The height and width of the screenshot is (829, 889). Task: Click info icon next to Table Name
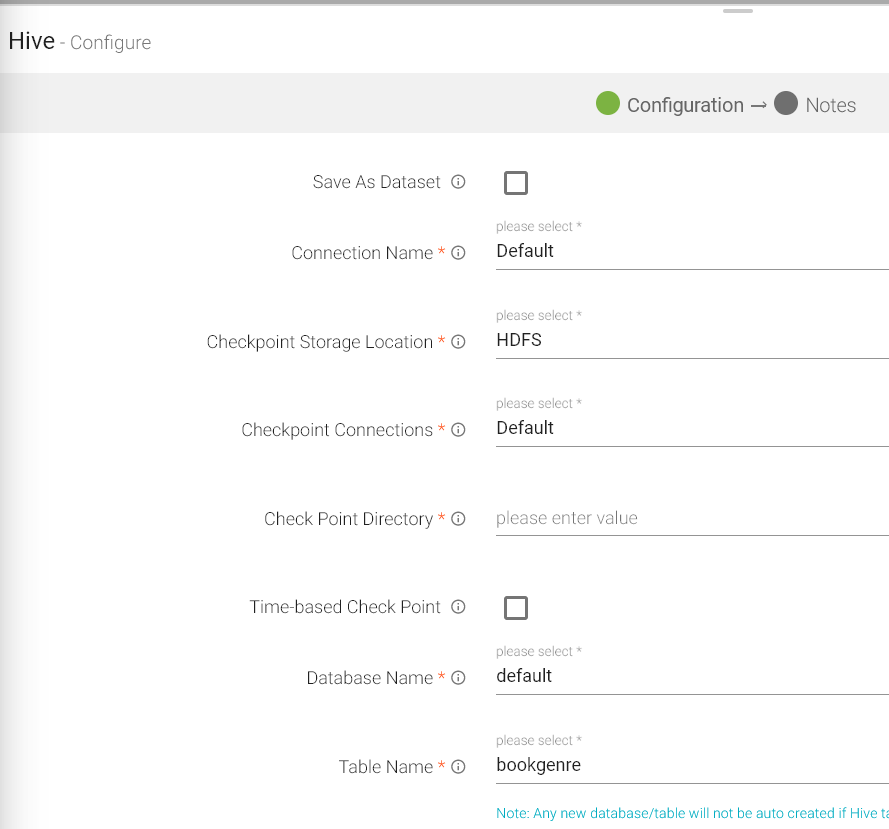click(x=458, y=767)
